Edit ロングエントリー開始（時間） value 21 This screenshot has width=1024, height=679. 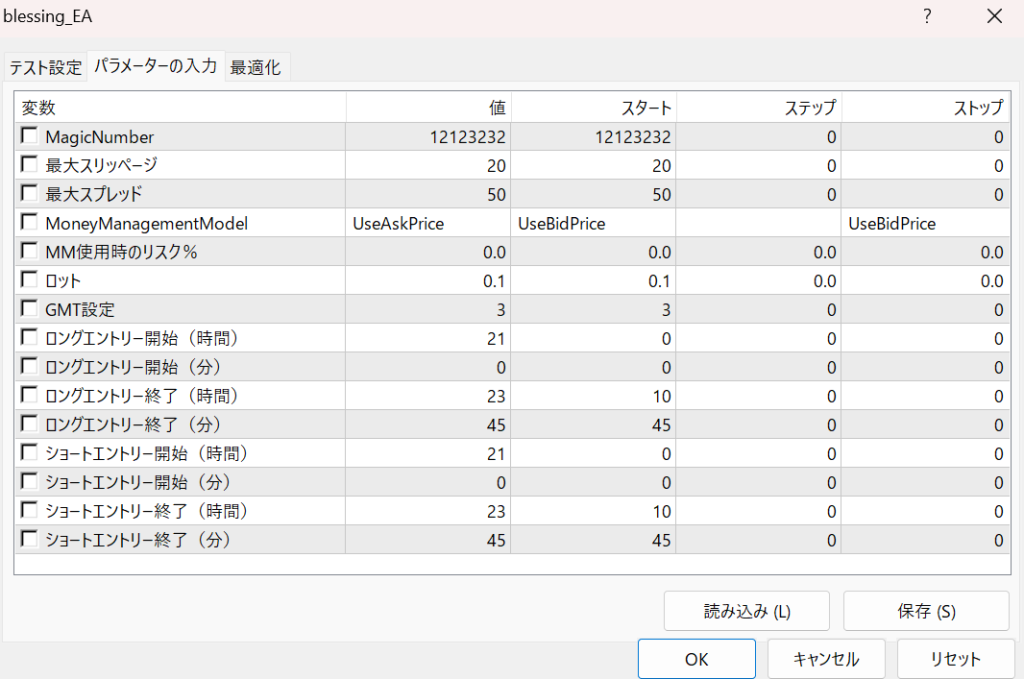coord(428,339)
